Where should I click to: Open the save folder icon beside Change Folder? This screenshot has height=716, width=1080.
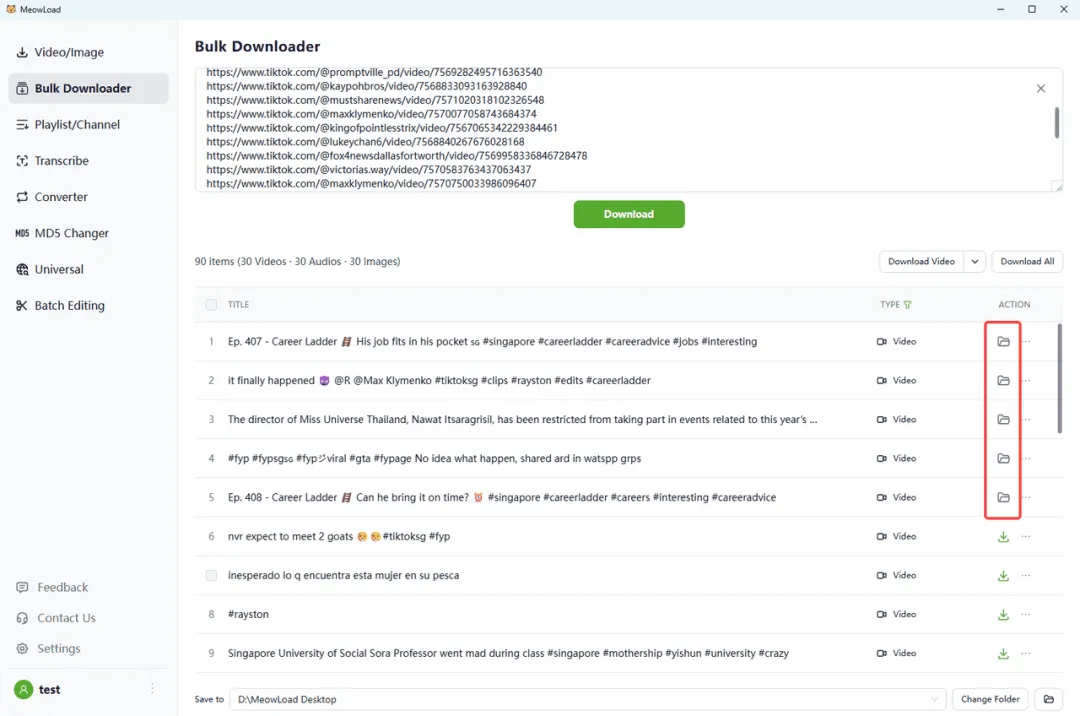(x=1048, y=699)
